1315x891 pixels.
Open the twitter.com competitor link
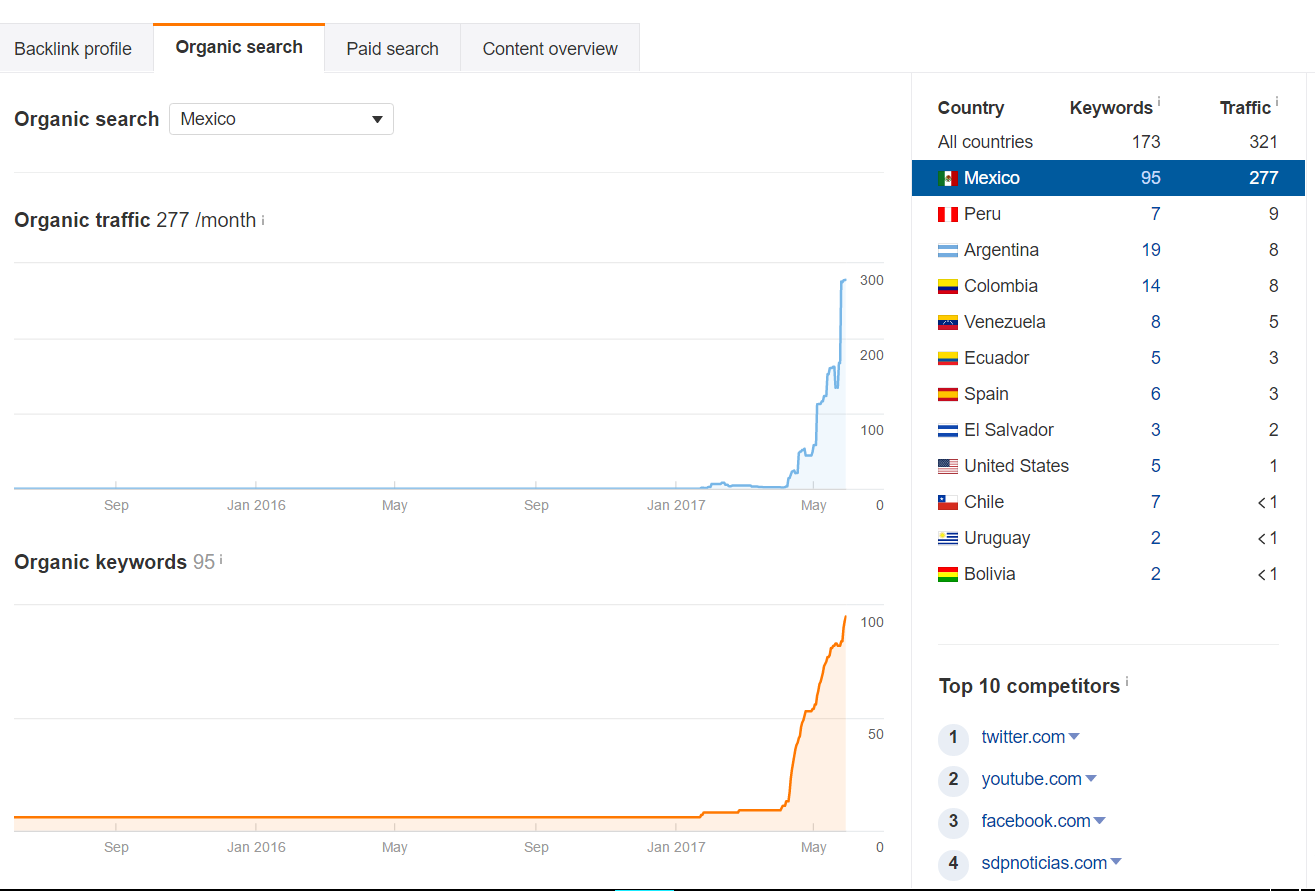tap(1023, 737)
